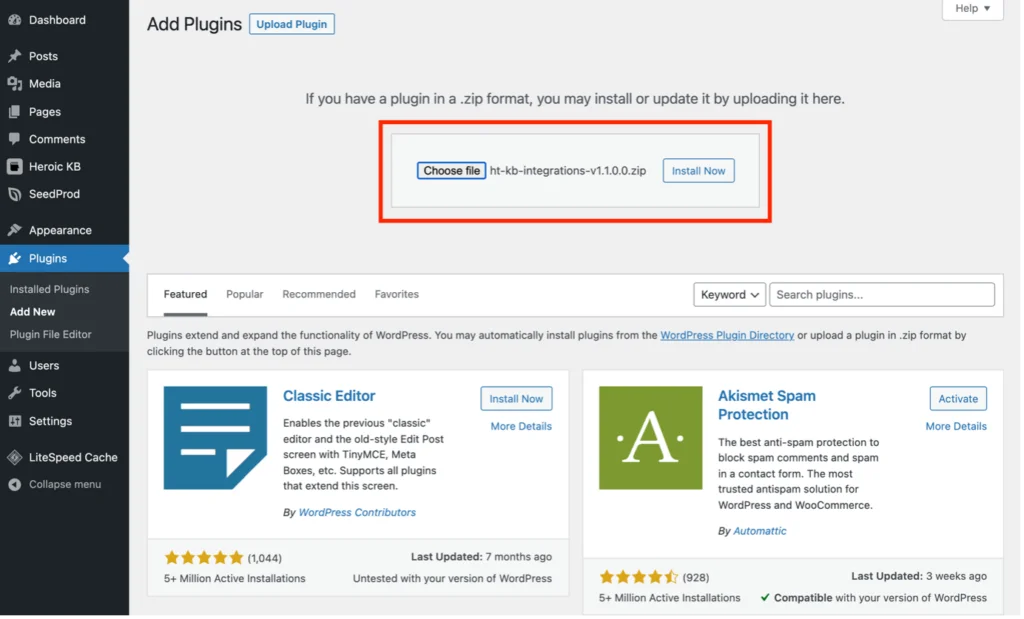Viewport: 1024px width, 619px height.
Task: Click the Media icon in sidebar
Action: pyautogui.click(x=14, y=84)
